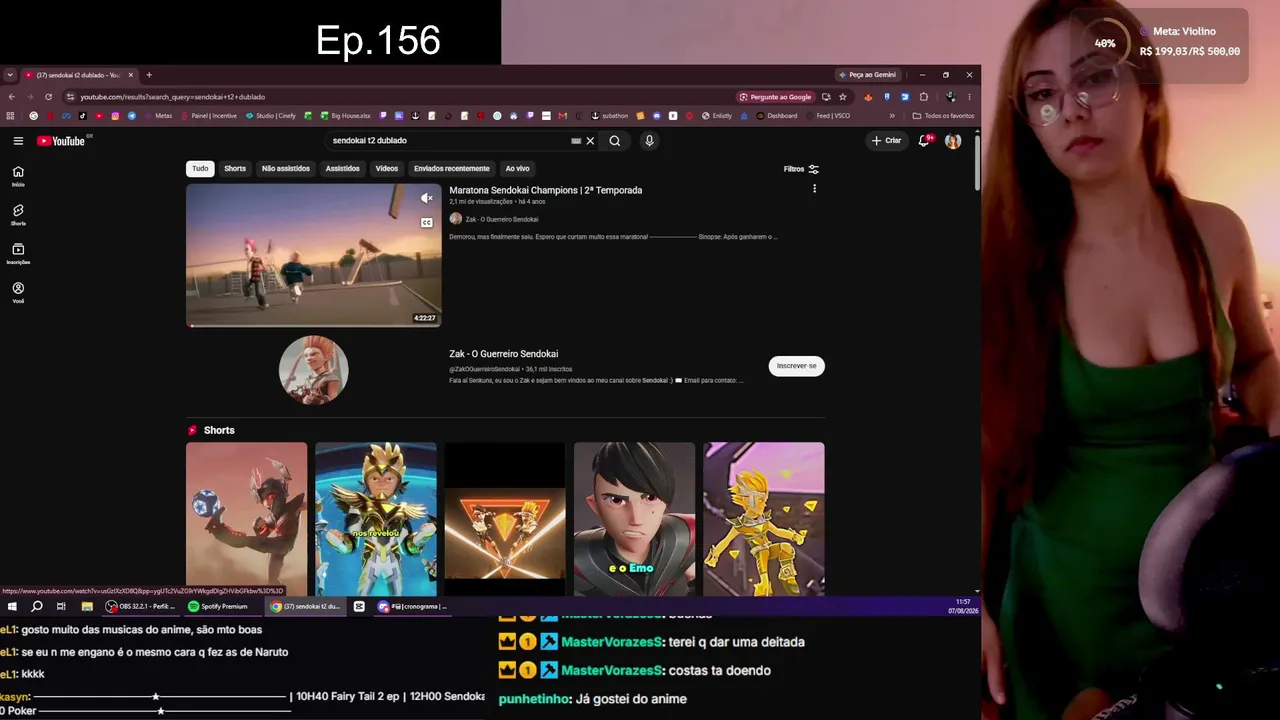This screenshot has height=720, width=1280.
Task: Open a new Chrome tab
Action: (x=149, y=75)
